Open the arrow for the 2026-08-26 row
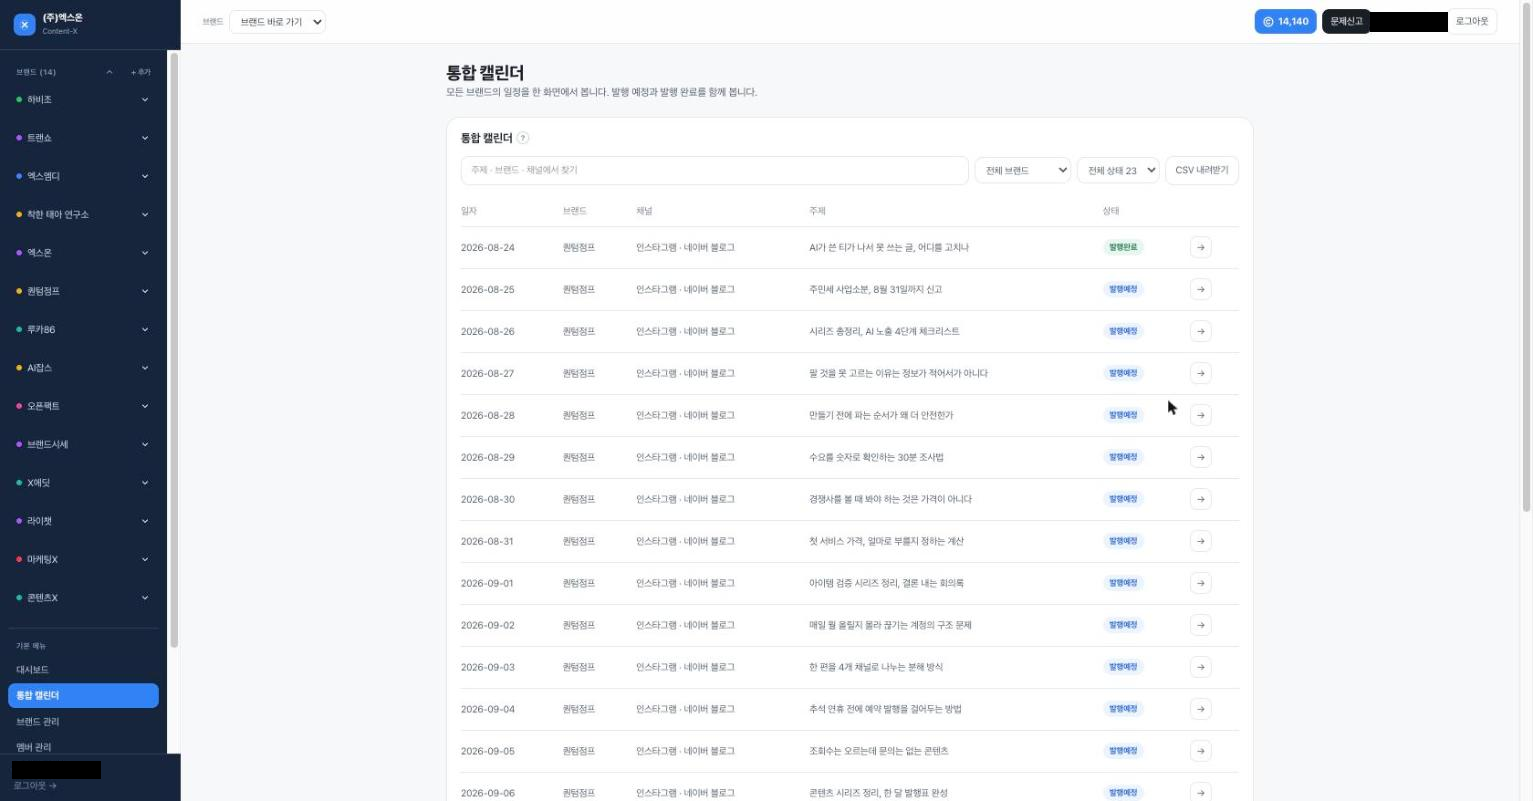Screen dimensions: 1533x801 click(x=1200, y=331)
